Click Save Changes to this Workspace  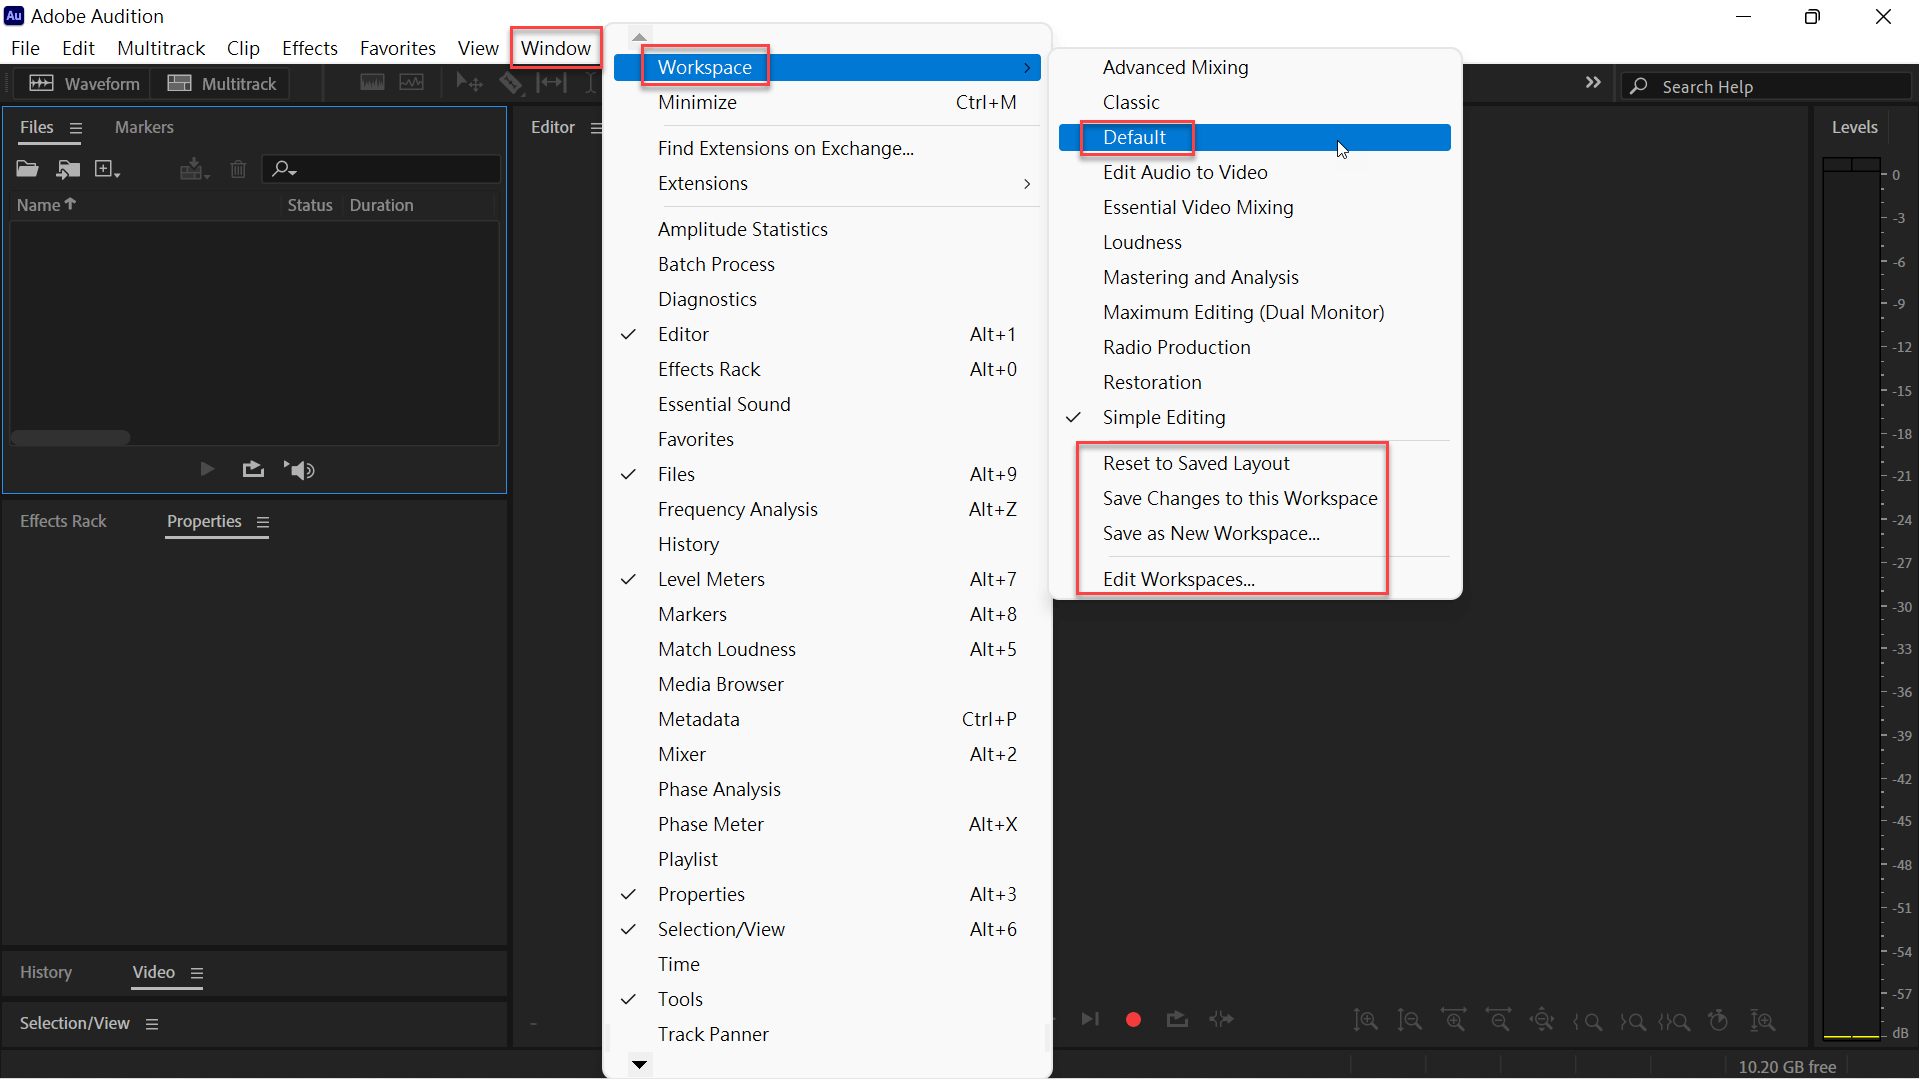pyautogui.click(x=1254, y=498)
